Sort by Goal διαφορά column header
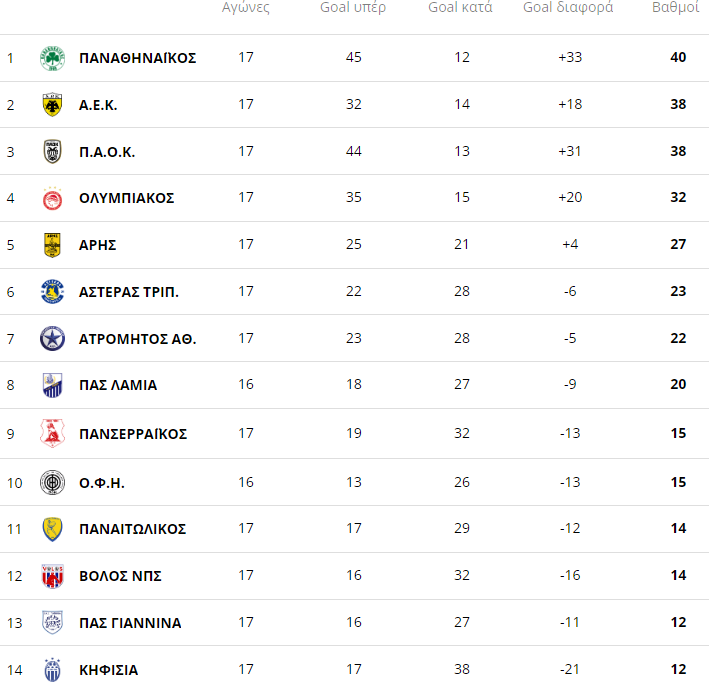The image size is (709, 688). tap(568, 8)
